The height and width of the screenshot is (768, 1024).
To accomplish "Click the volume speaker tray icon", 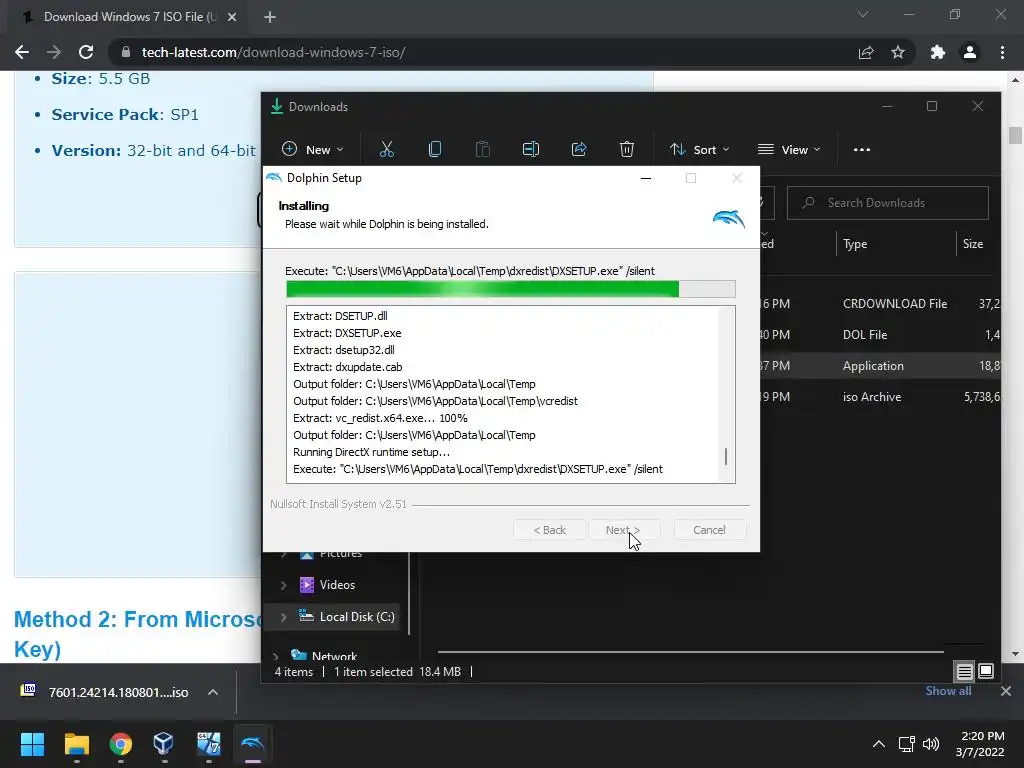I will 931,744.
